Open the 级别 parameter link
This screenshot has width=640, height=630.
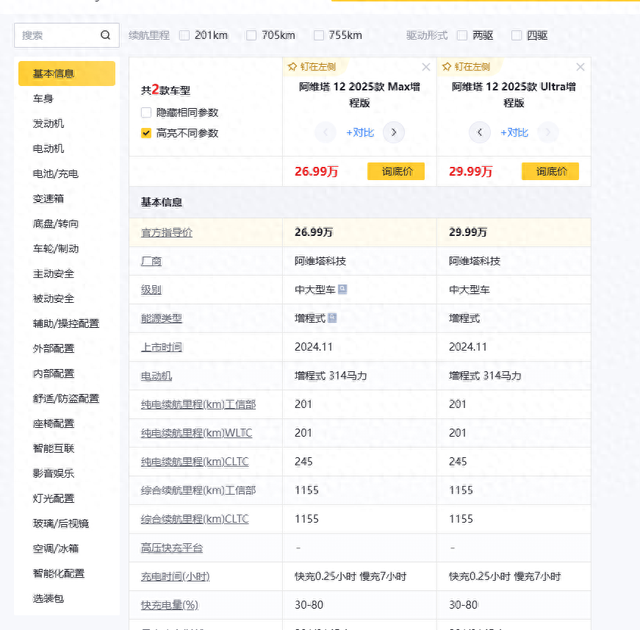click(151, 290)
